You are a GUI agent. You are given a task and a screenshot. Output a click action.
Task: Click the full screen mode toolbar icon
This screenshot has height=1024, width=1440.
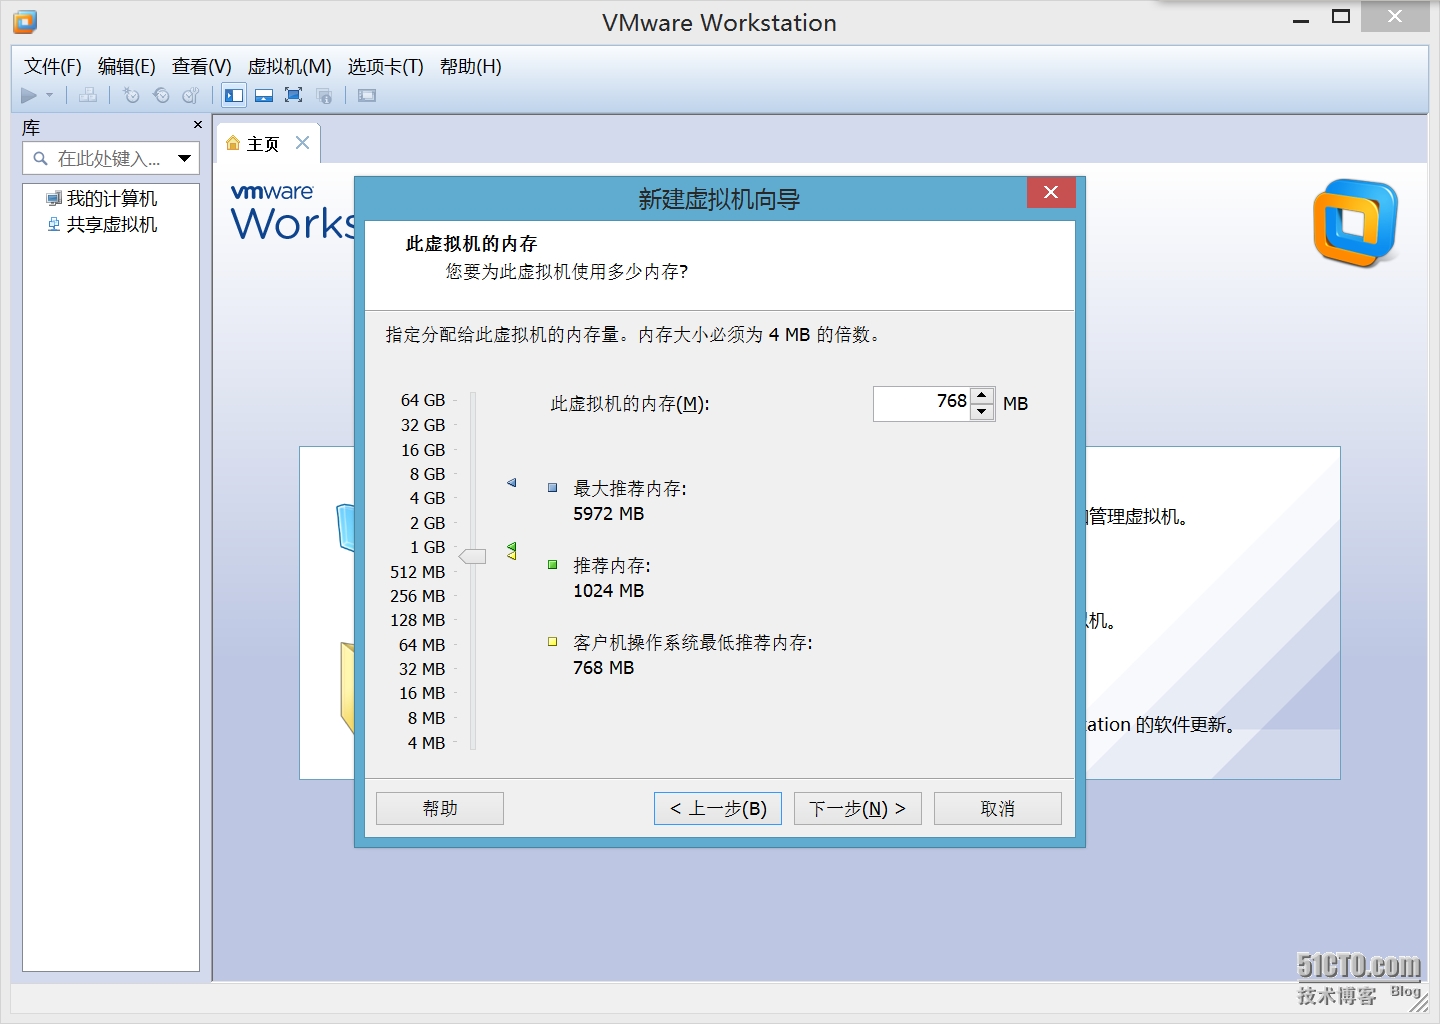coord(294,95)
